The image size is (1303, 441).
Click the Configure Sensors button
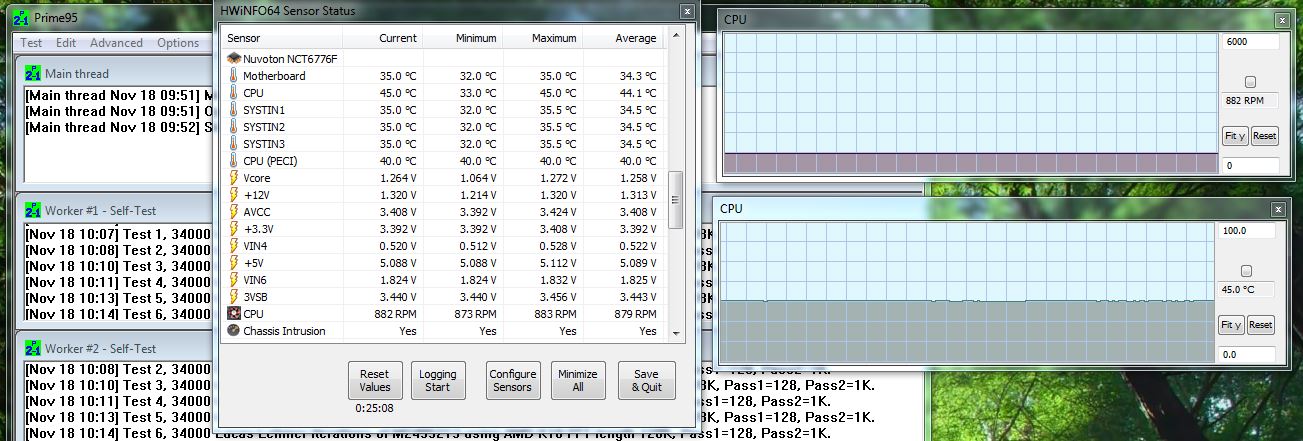pos(513,380)
